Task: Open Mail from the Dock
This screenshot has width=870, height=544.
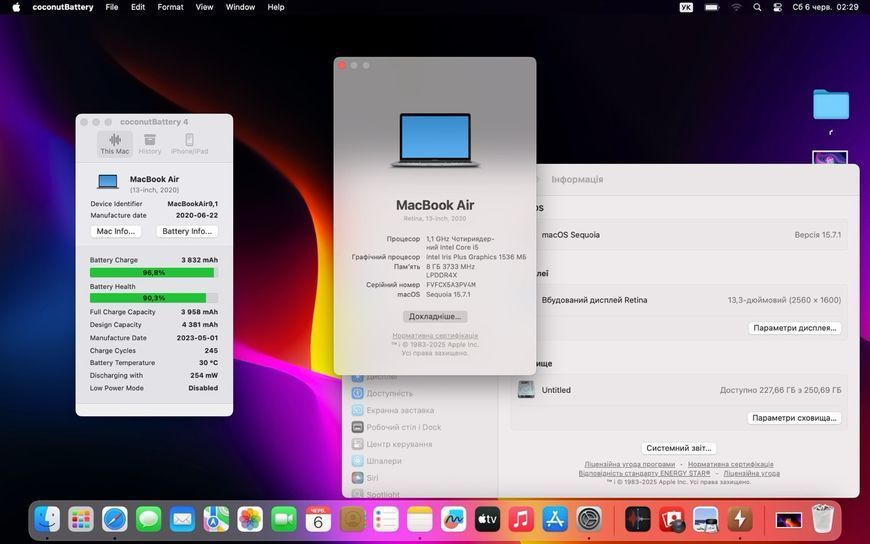Action: [183, 520]
